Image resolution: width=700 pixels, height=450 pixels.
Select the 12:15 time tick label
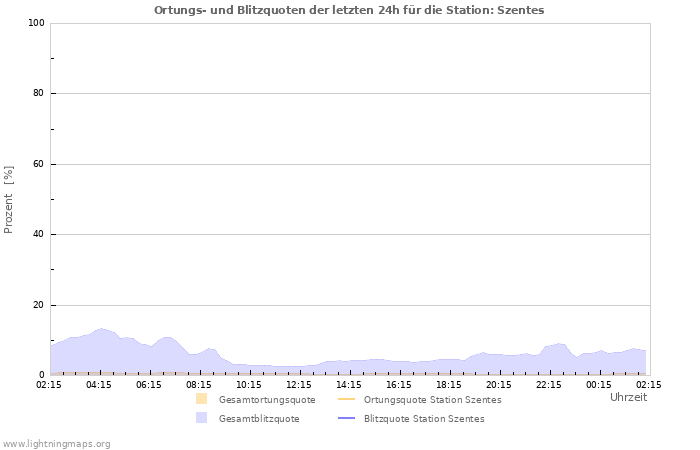[x=299, y=384]
